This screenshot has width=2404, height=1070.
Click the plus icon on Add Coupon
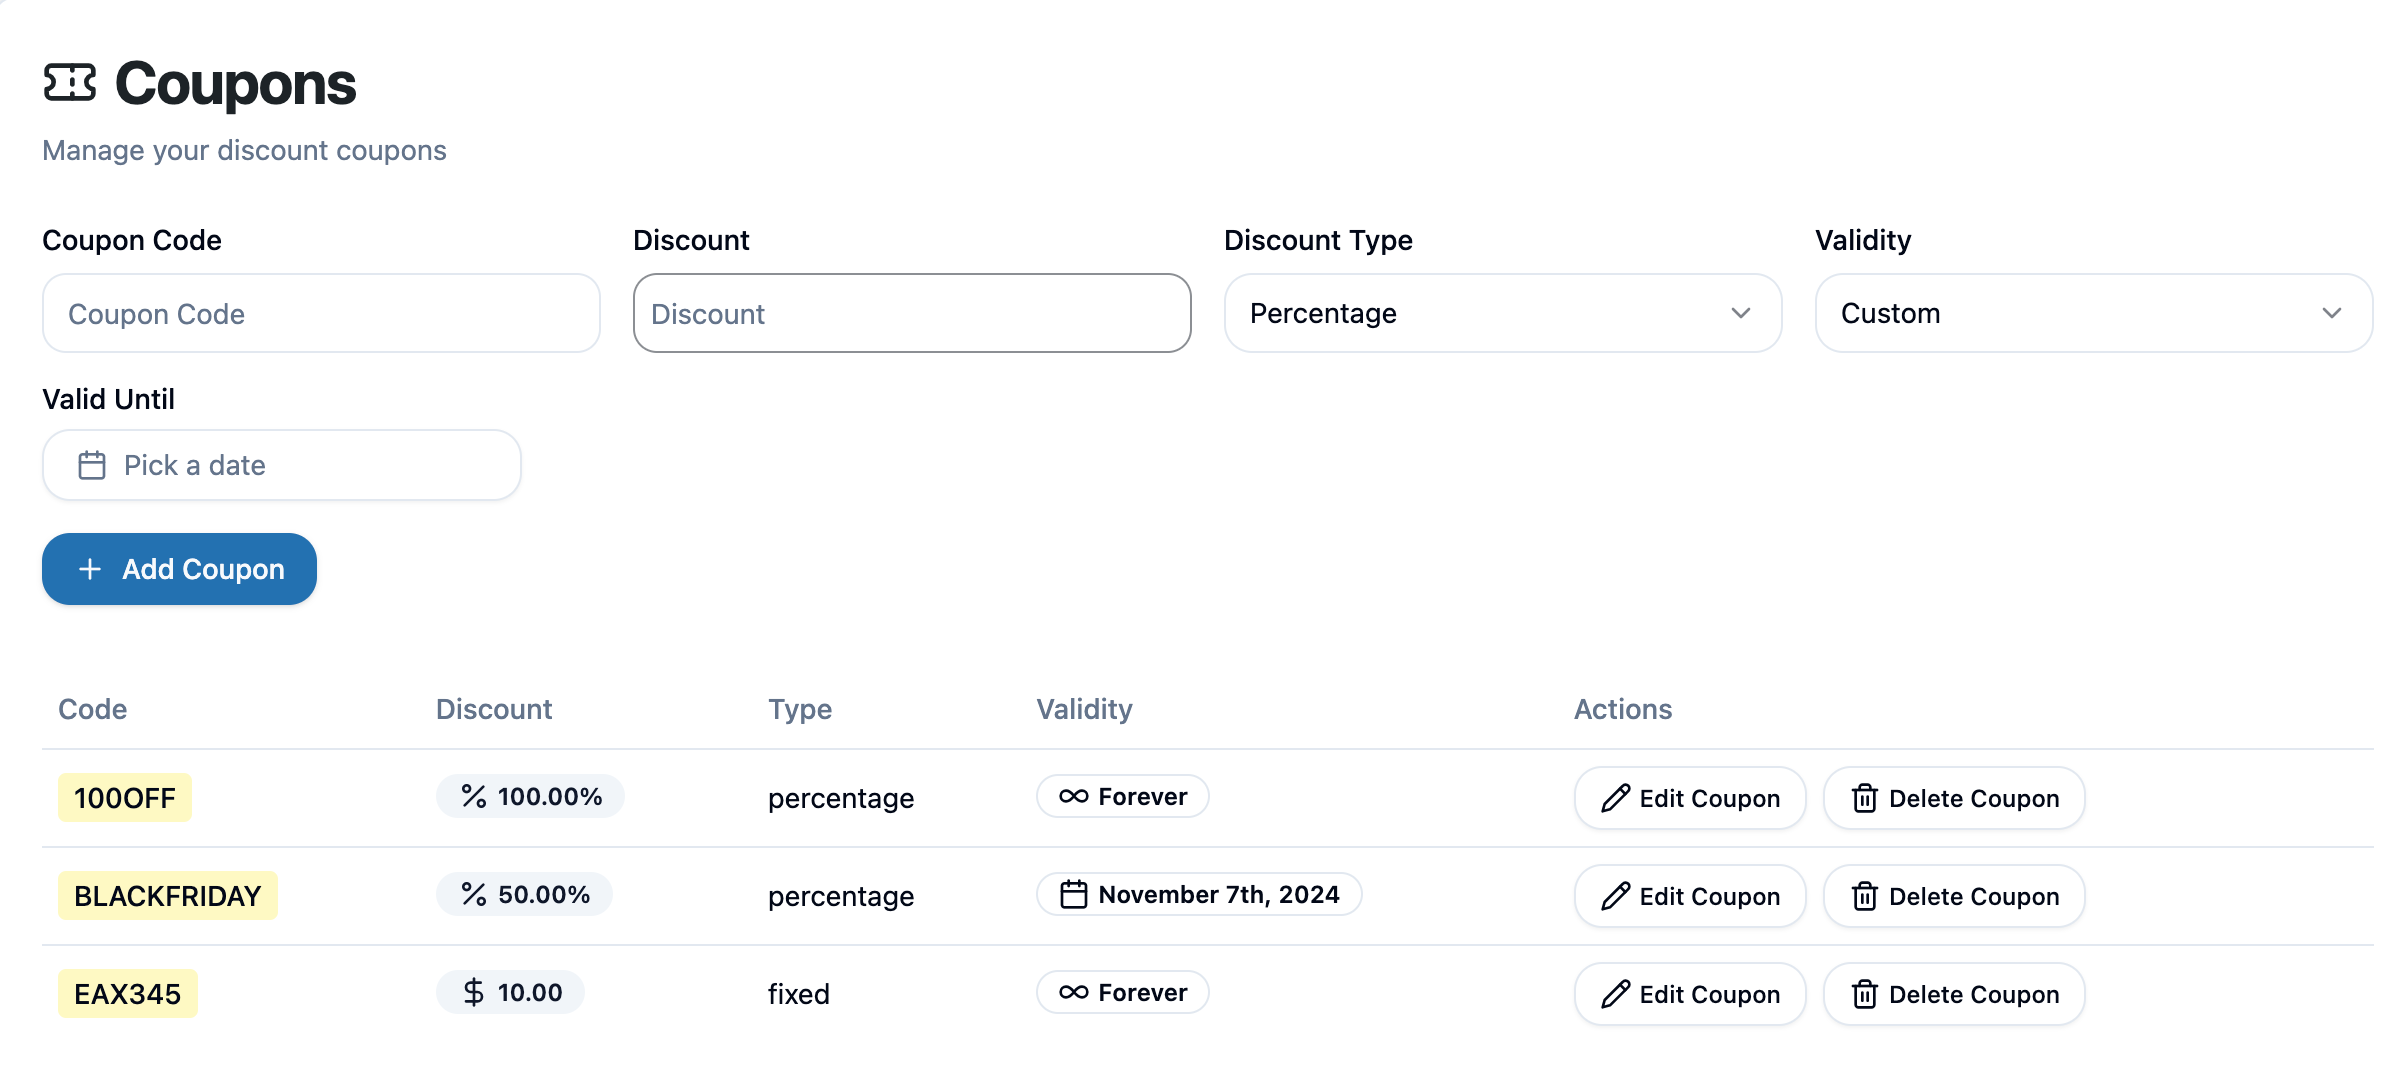(90, 569)
